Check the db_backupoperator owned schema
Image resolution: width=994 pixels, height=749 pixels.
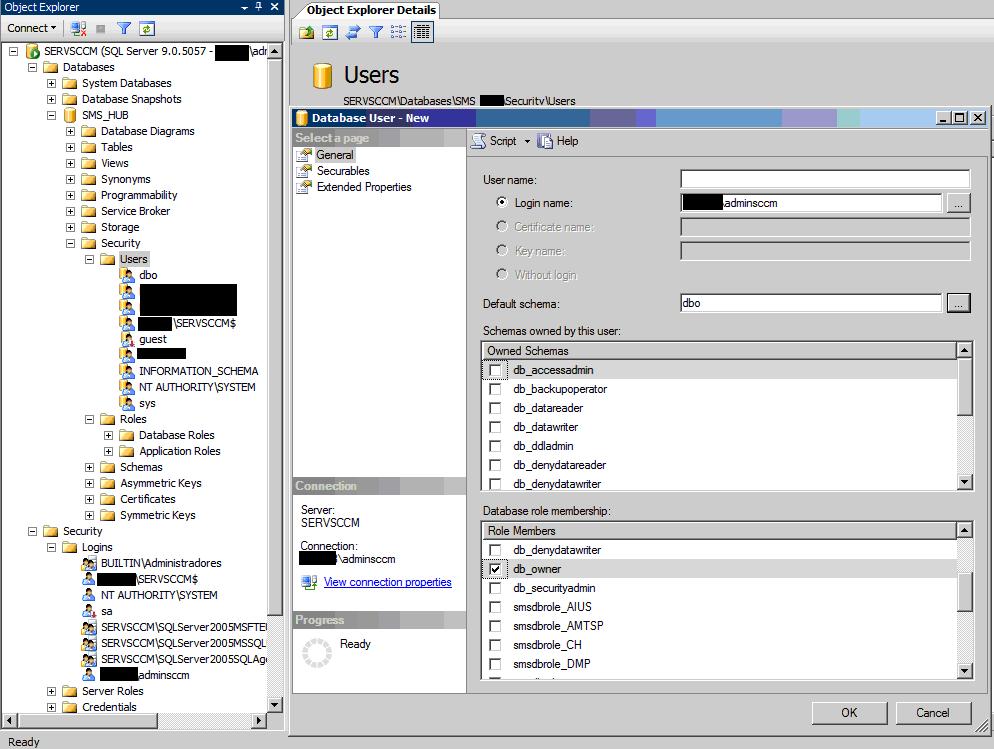pyautogui.click(x=495, y=389)
